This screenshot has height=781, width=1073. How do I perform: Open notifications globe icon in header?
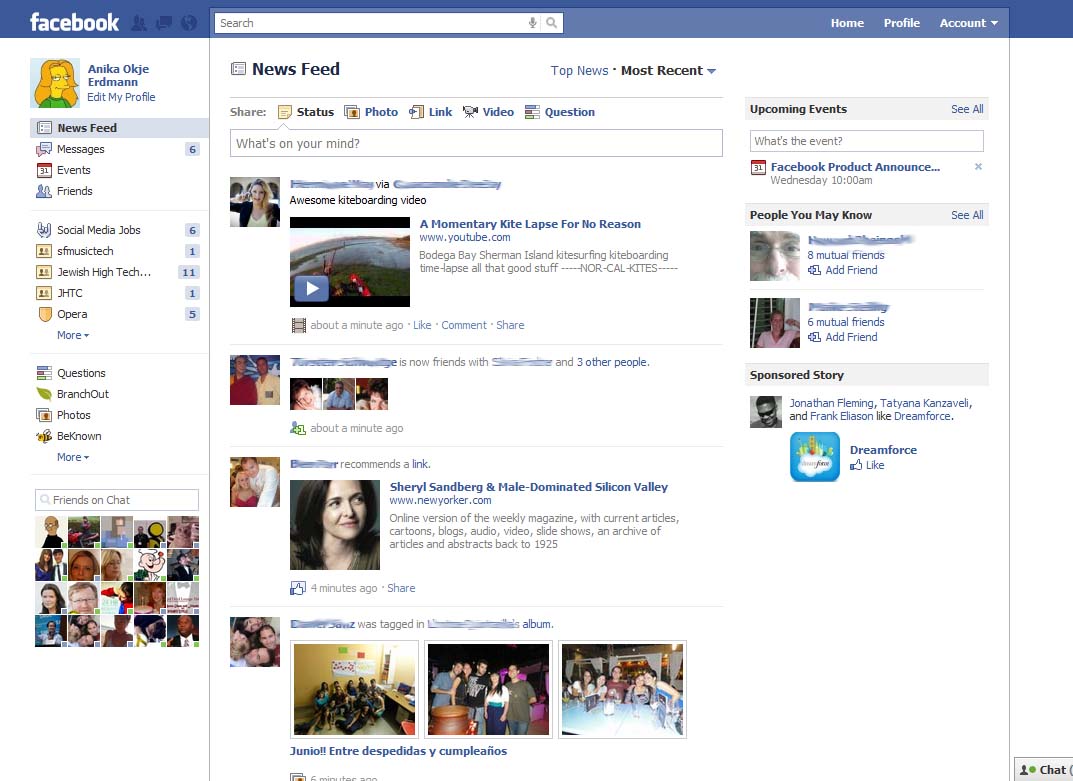(189, 23)
